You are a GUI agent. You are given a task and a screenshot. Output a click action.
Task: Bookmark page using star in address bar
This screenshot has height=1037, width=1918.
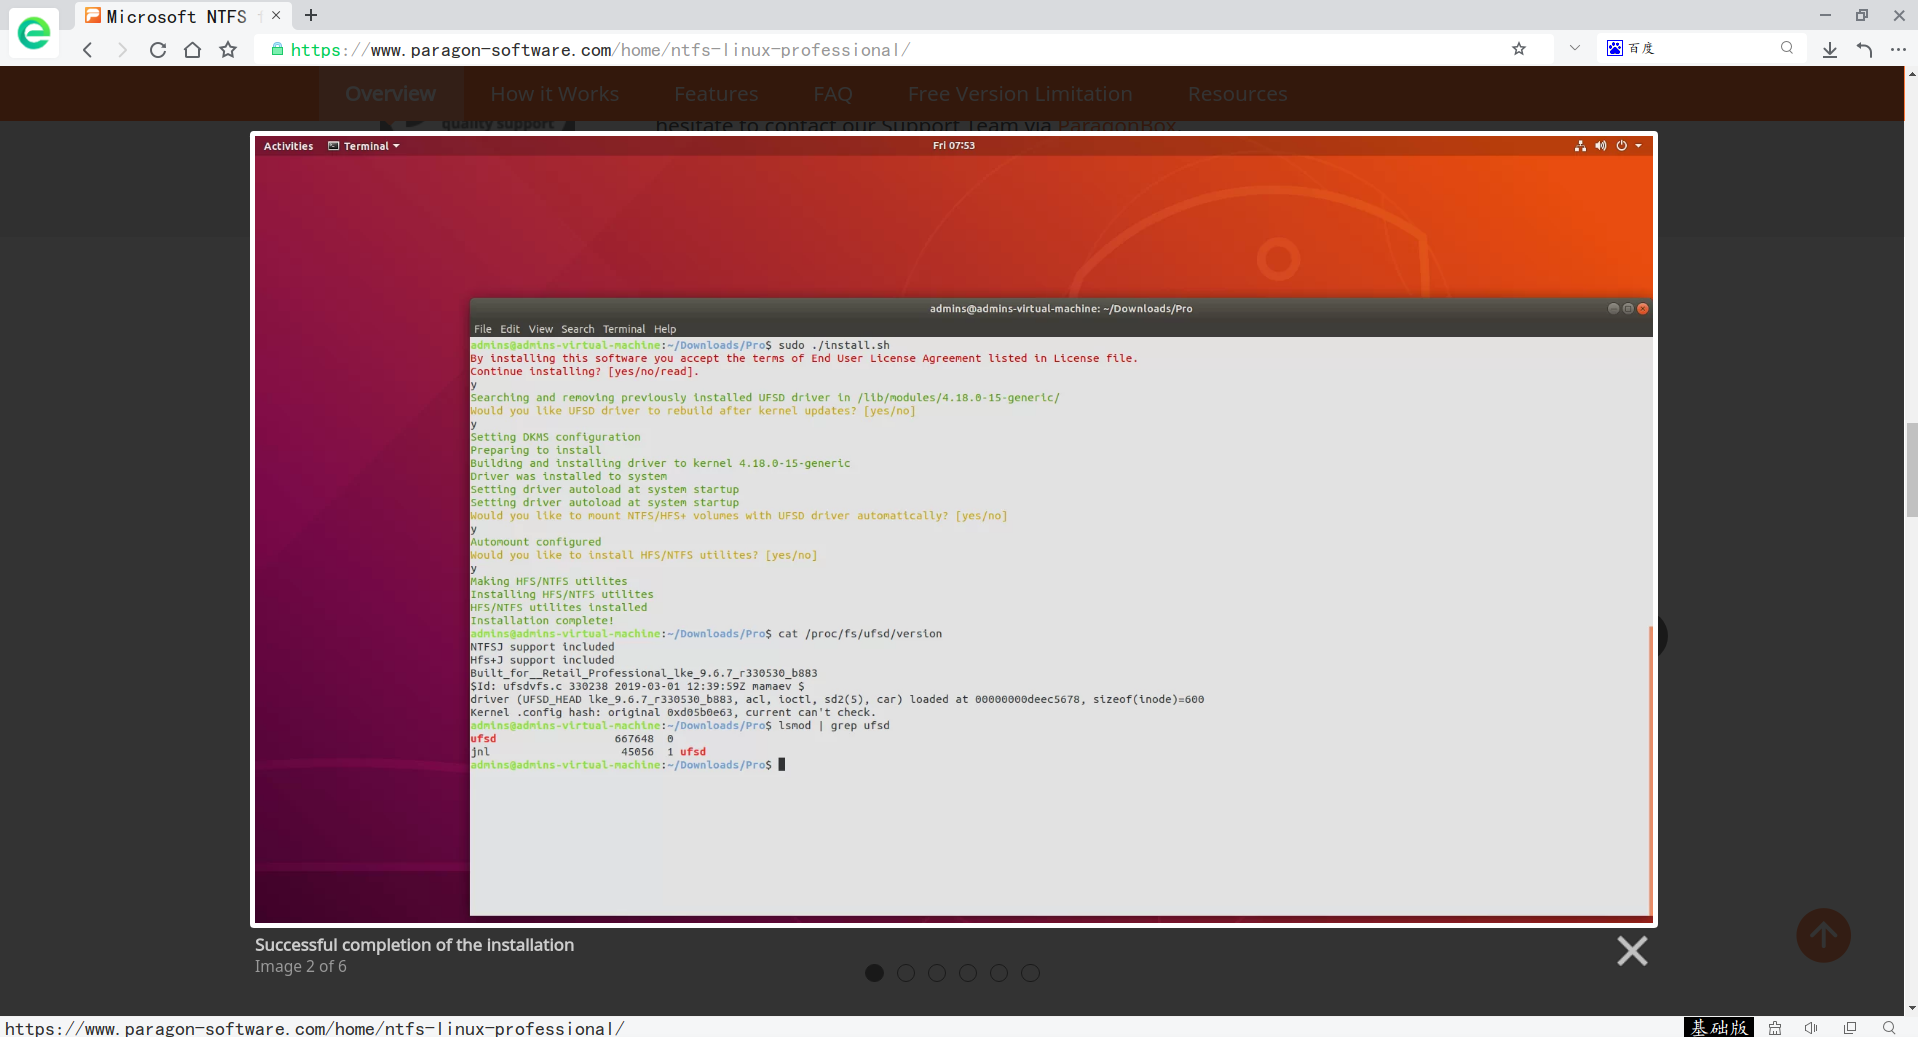pos(1519,49)
